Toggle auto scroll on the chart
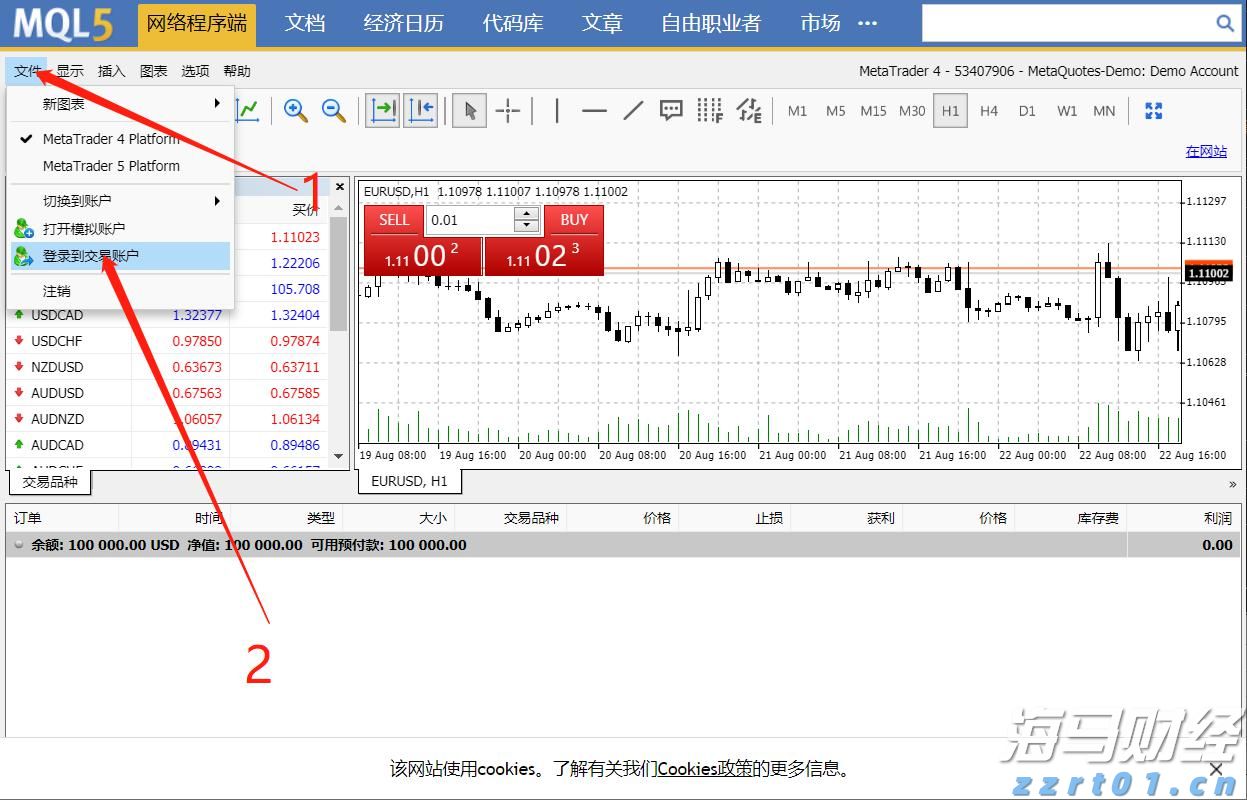 (381, 110)
